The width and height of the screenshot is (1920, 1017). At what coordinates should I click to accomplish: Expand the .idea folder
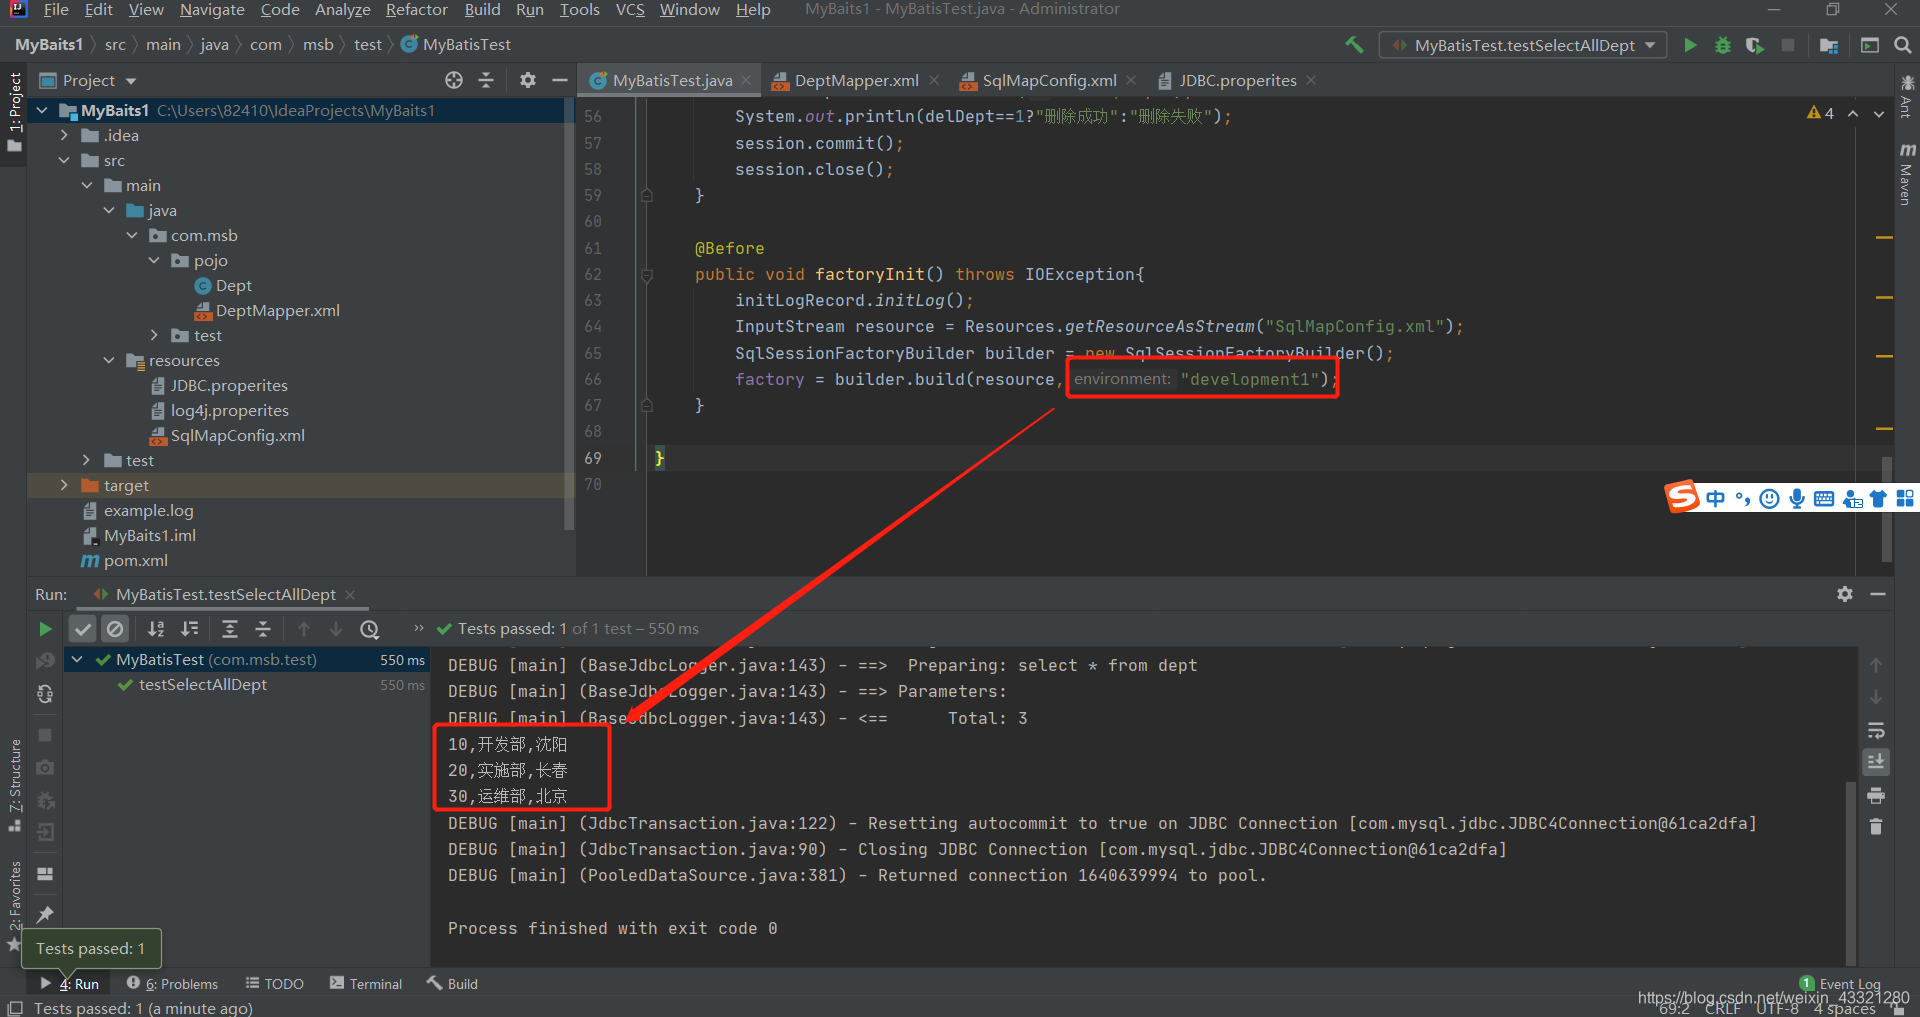pos(65,135)
